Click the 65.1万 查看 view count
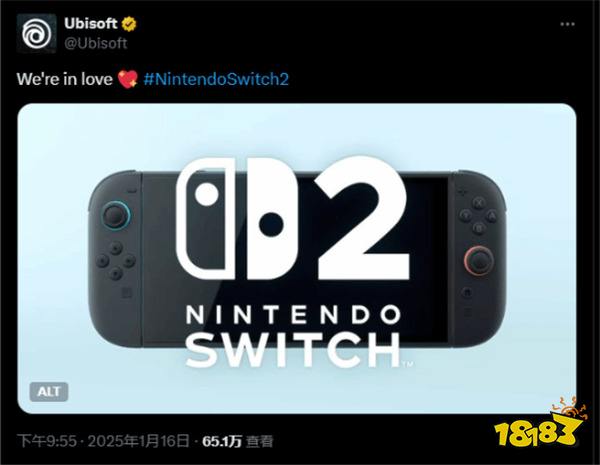 click(x=238, y=441)
